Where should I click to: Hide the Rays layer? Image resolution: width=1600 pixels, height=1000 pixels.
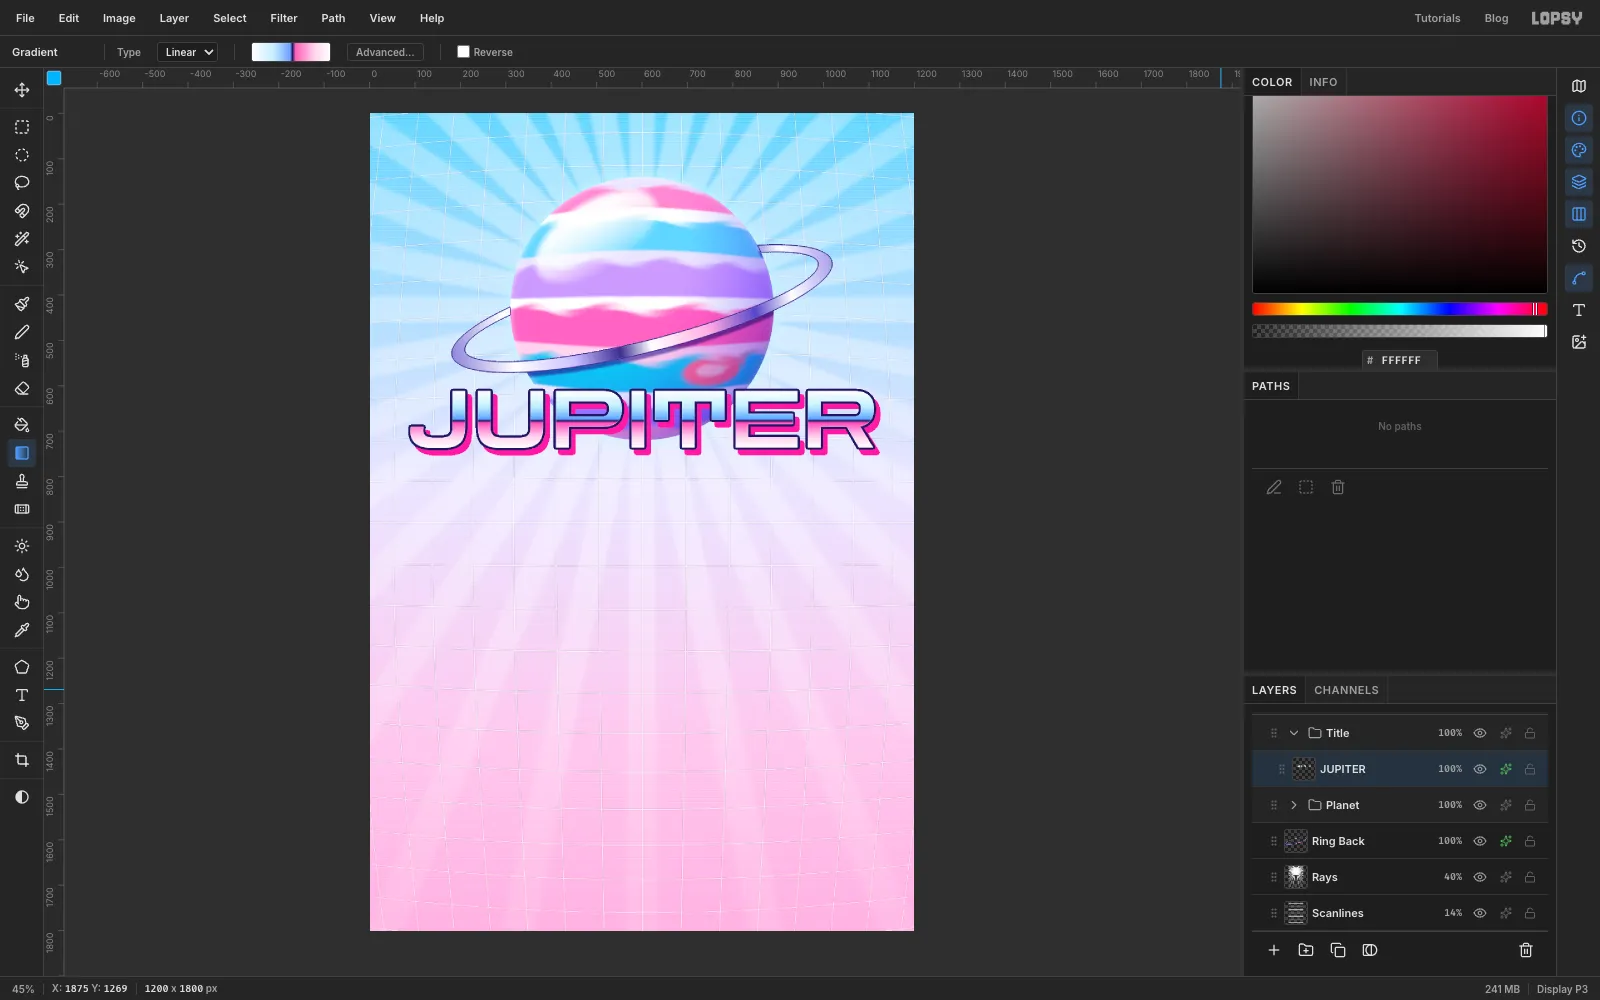[x=1480, y=877]
